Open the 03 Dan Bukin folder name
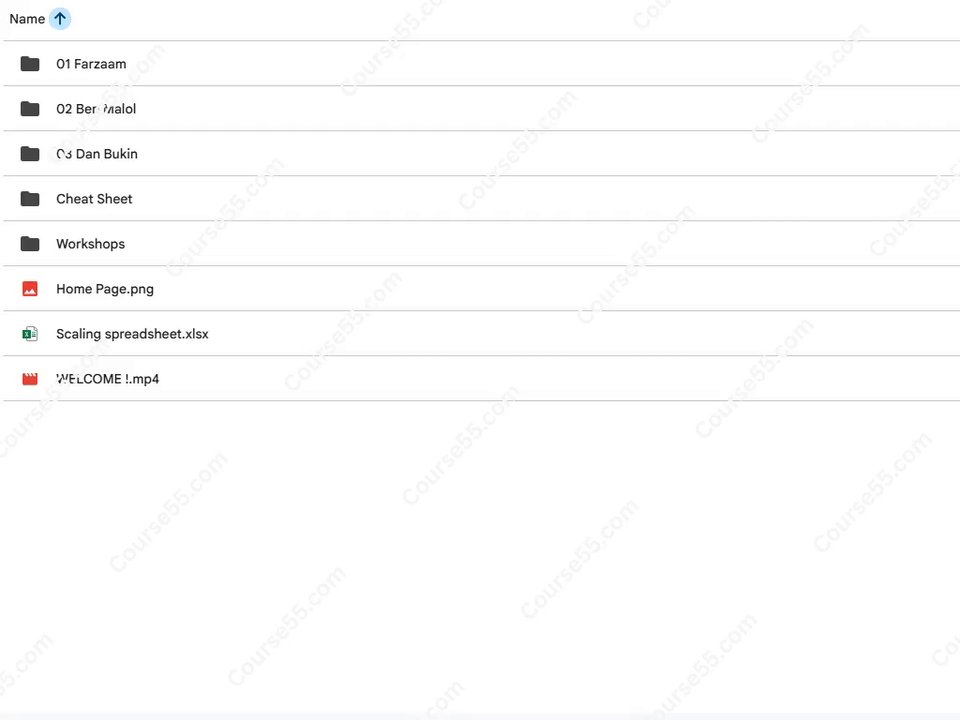Image resolution: width=960 pixels, height=720 pixels. pos(97,154)
